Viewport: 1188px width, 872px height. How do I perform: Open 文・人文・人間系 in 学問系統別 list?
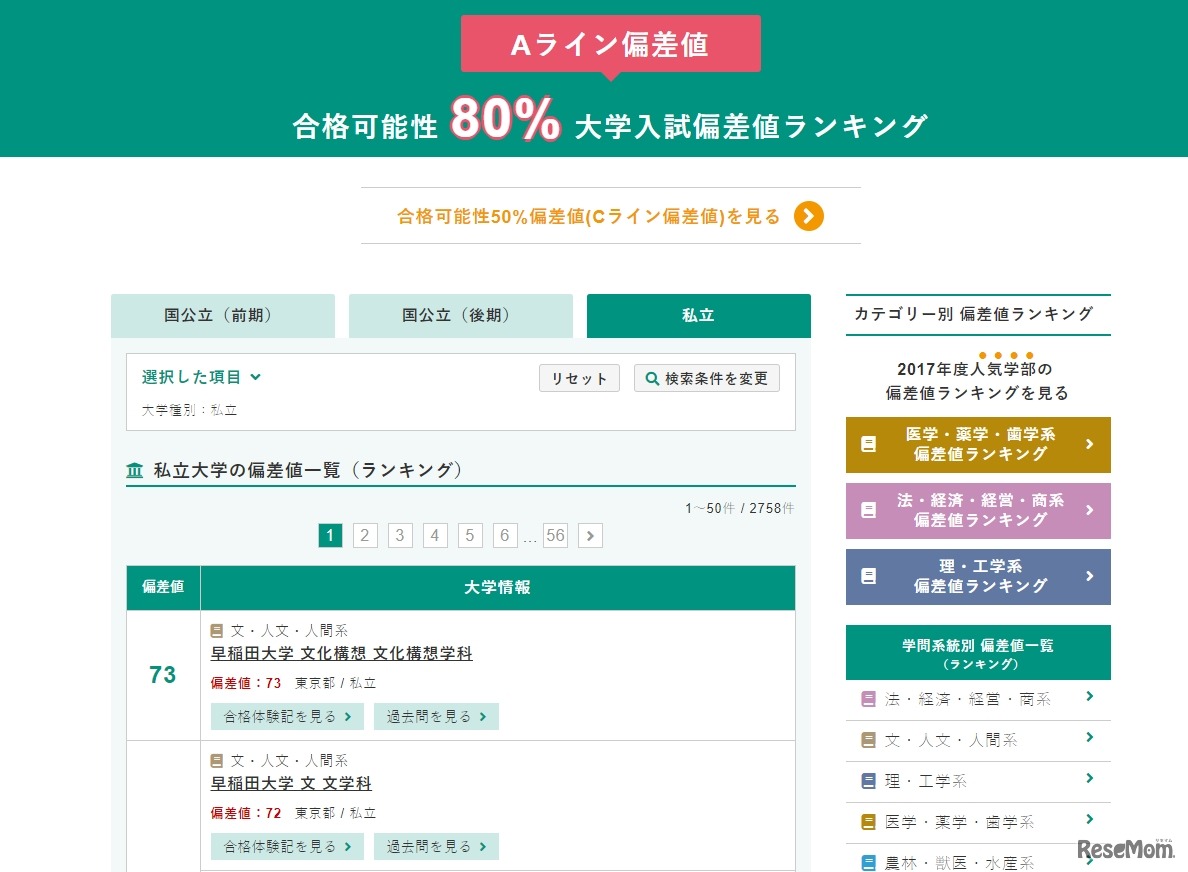coord(978,740)
